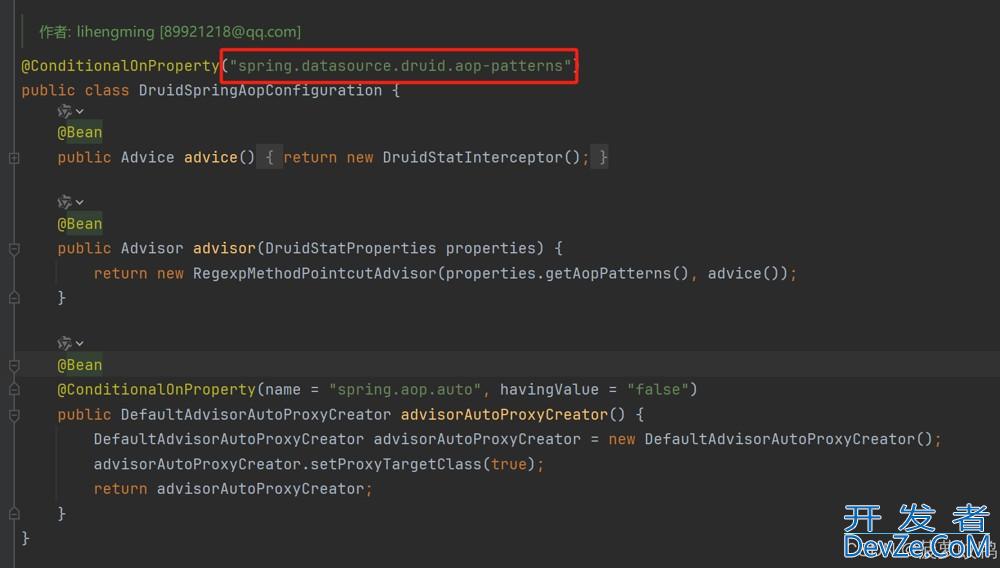Click Advisor return type of advisor method
This screenshot has width=1000, height=568.
(x=152, y=248)
